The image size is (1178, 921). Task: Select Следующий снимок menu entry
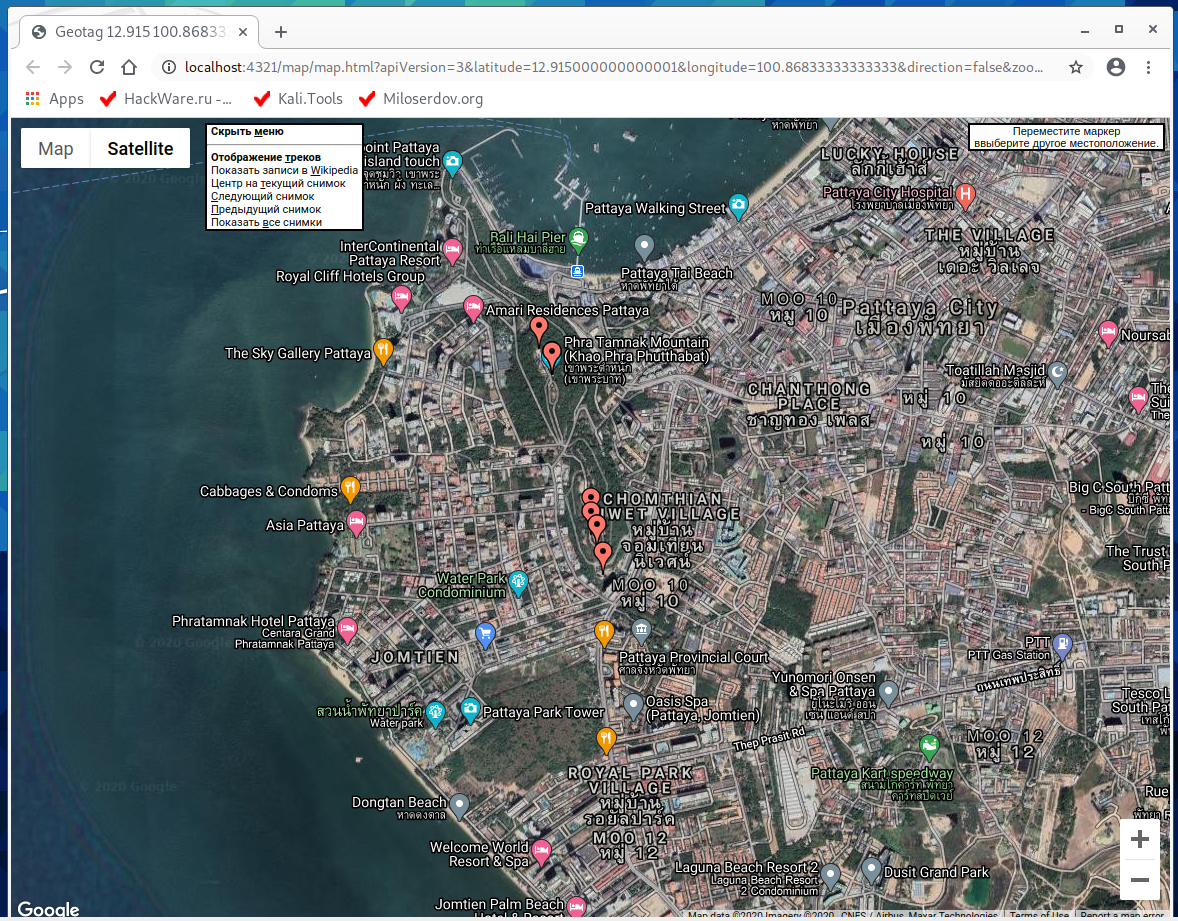(262, 196)
